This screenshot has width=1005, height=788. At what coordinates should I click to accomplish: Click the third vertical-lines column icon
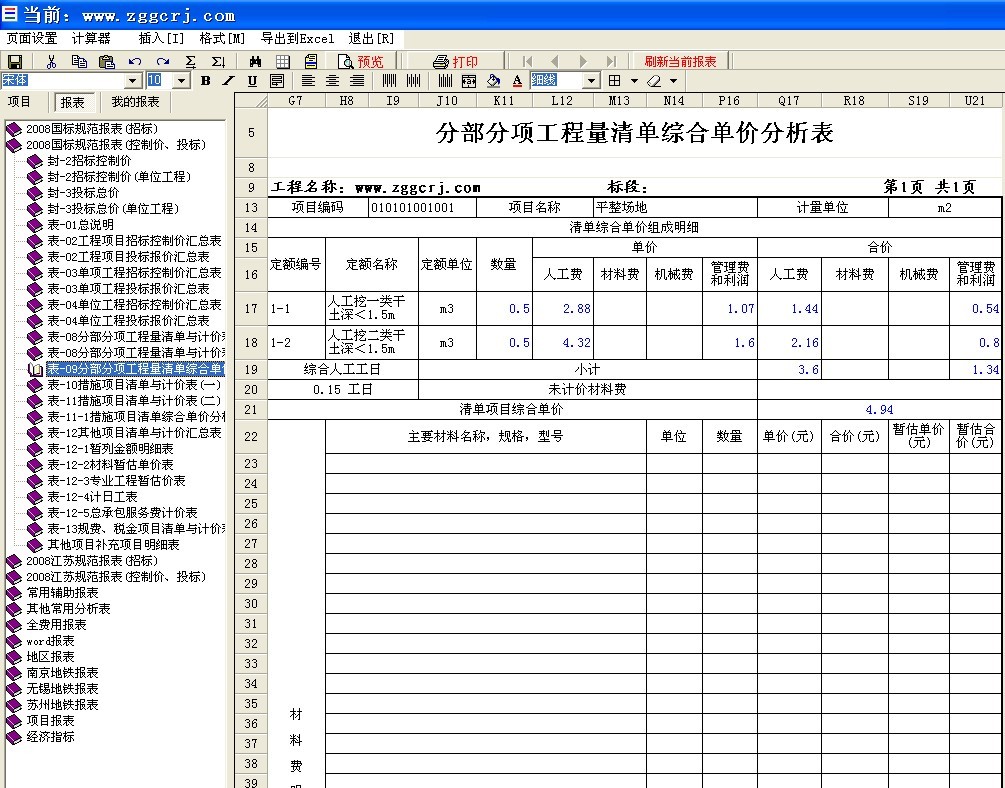tap(445, 81)
